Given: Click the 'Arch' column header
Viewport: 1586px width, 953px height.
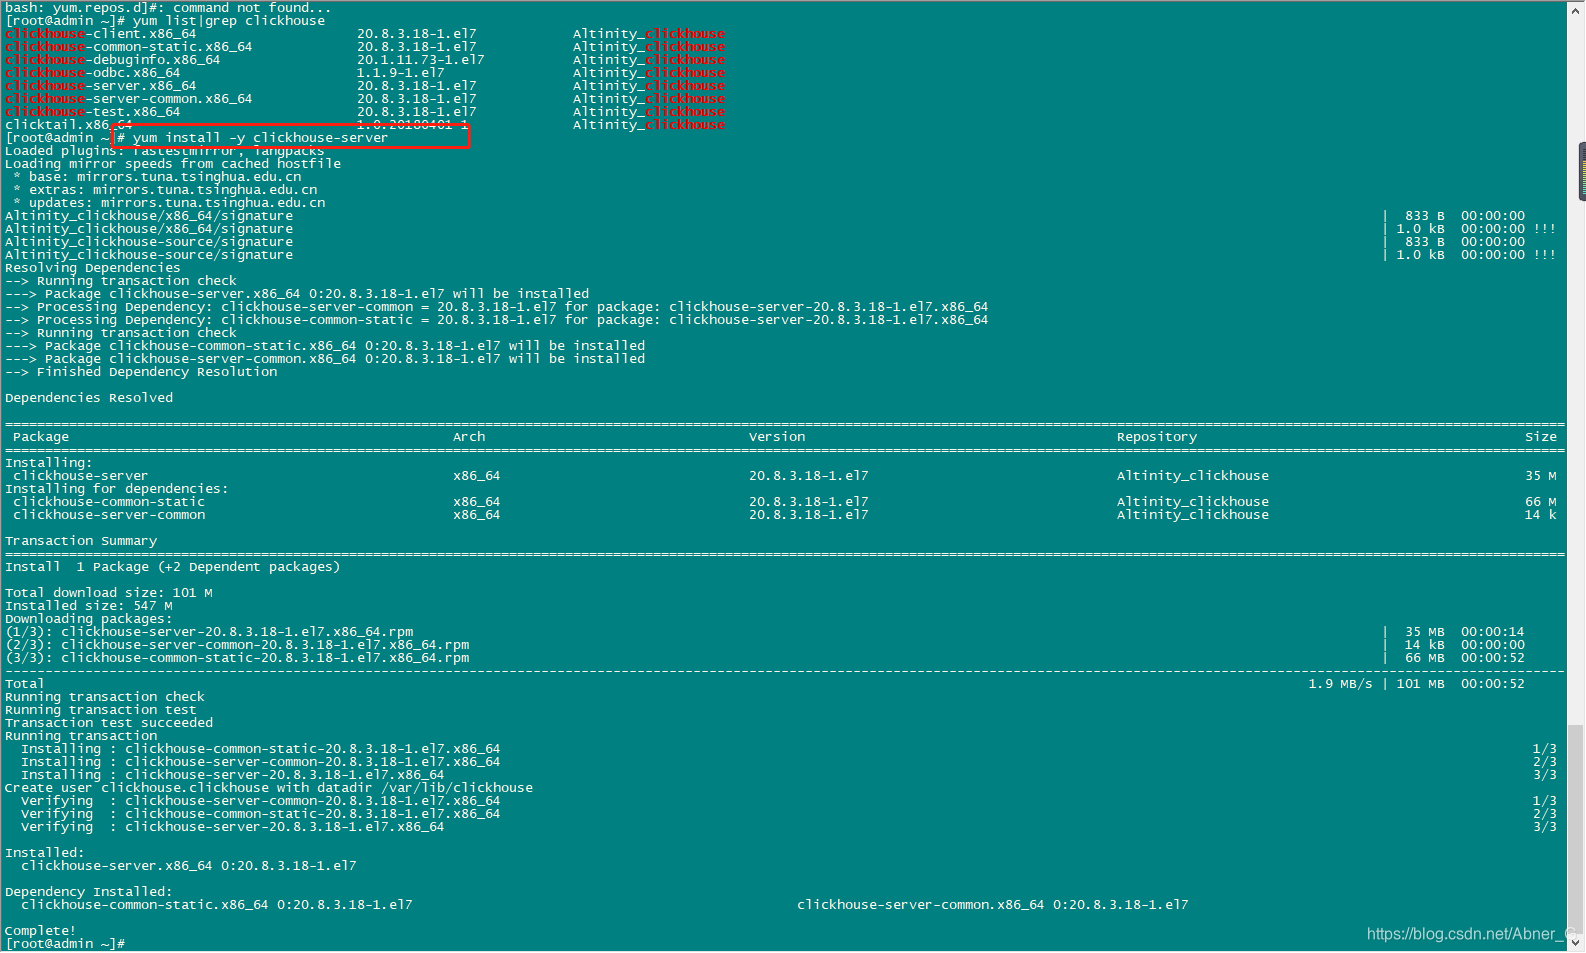Looking at the screenshot, I should tap(469, 436).
